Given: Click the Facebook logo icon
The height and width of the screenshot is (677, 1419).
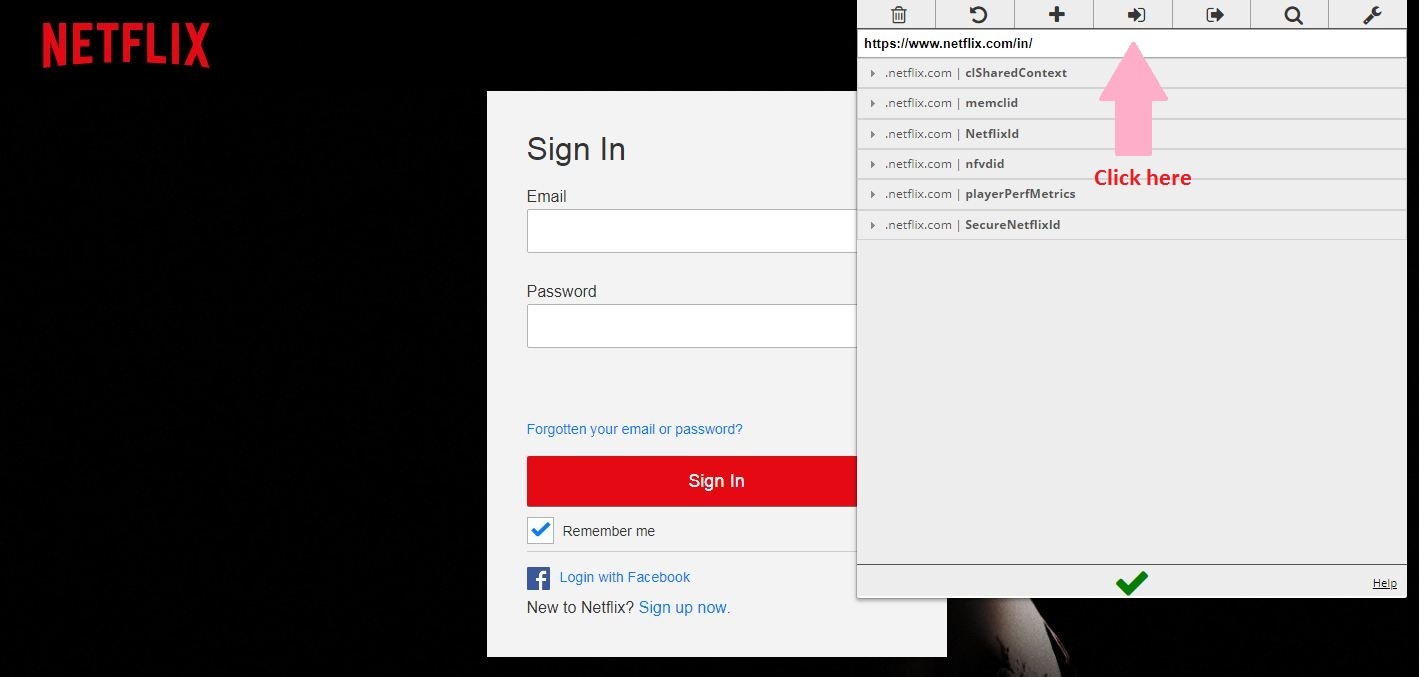Looking at the screenshot, I should coord(538,578).
